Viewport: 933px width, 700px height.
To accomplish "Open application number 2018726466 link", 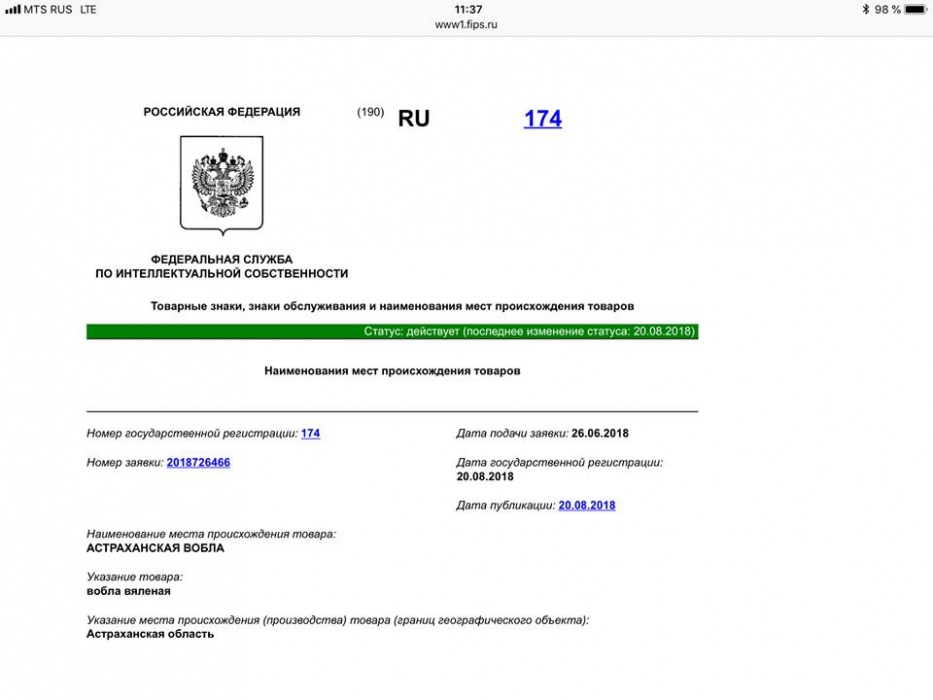I will [x=198, y=462].
